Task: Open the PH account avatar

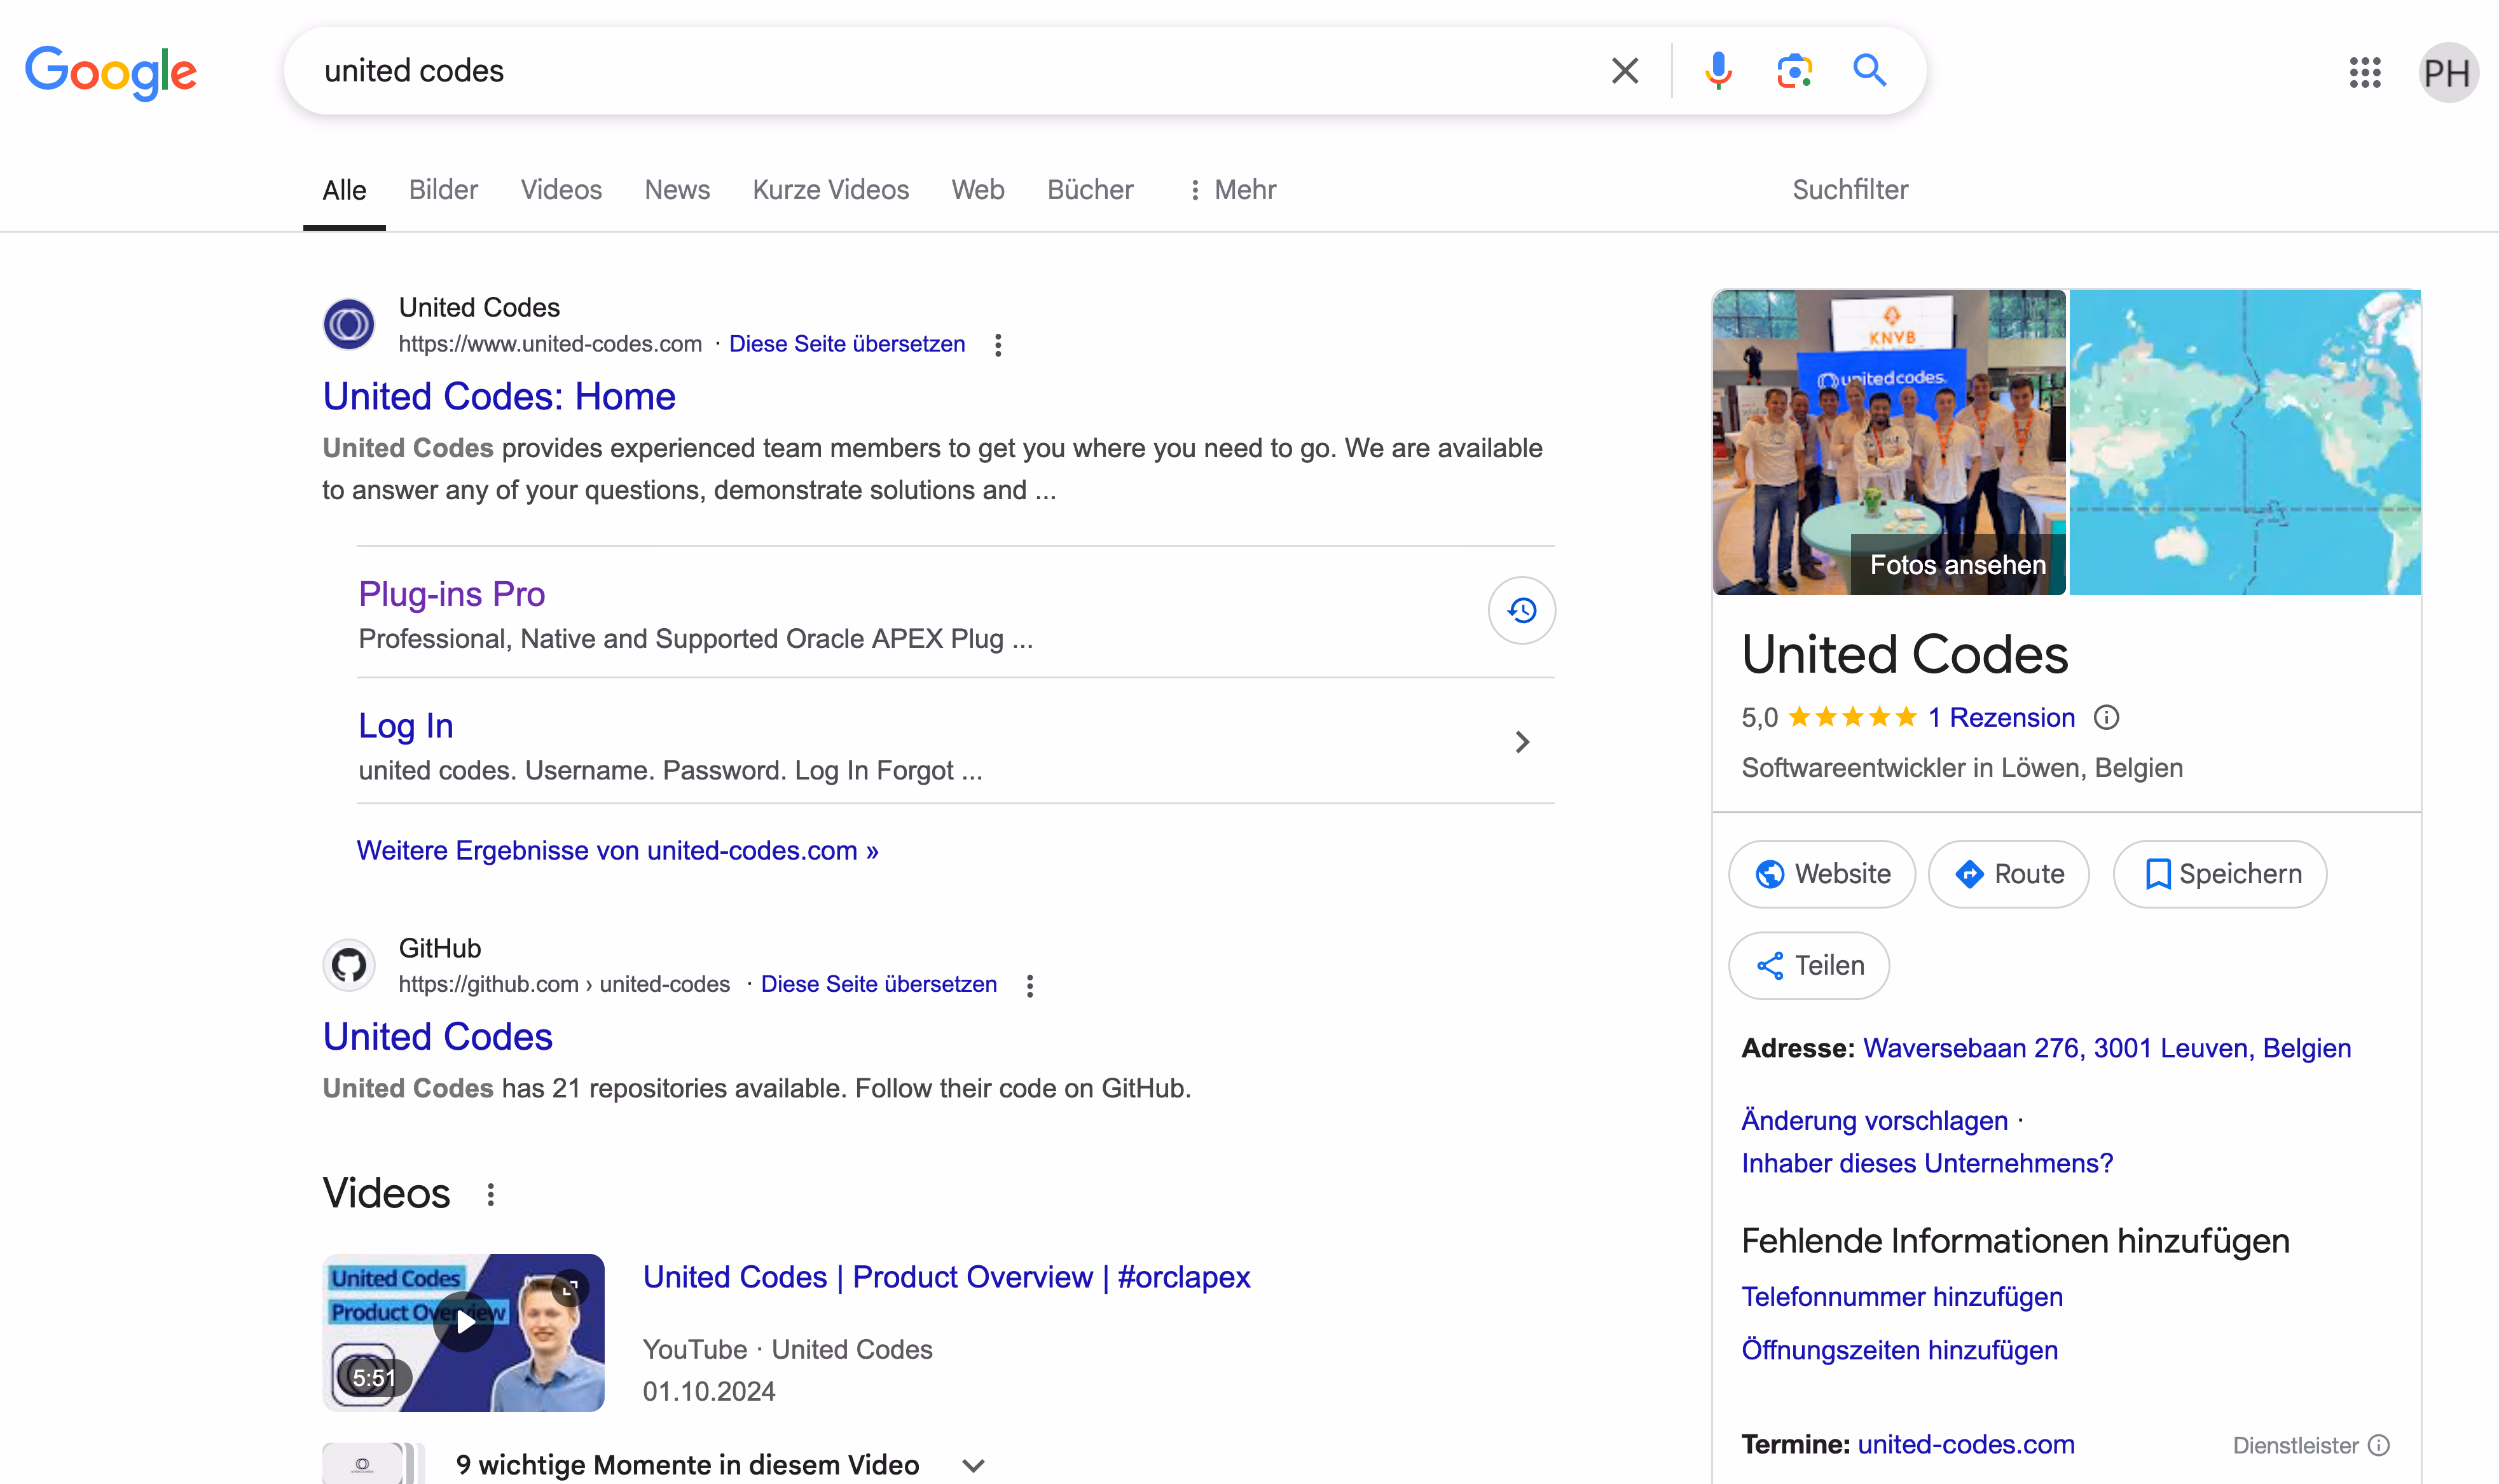Action: point(2447,72)
